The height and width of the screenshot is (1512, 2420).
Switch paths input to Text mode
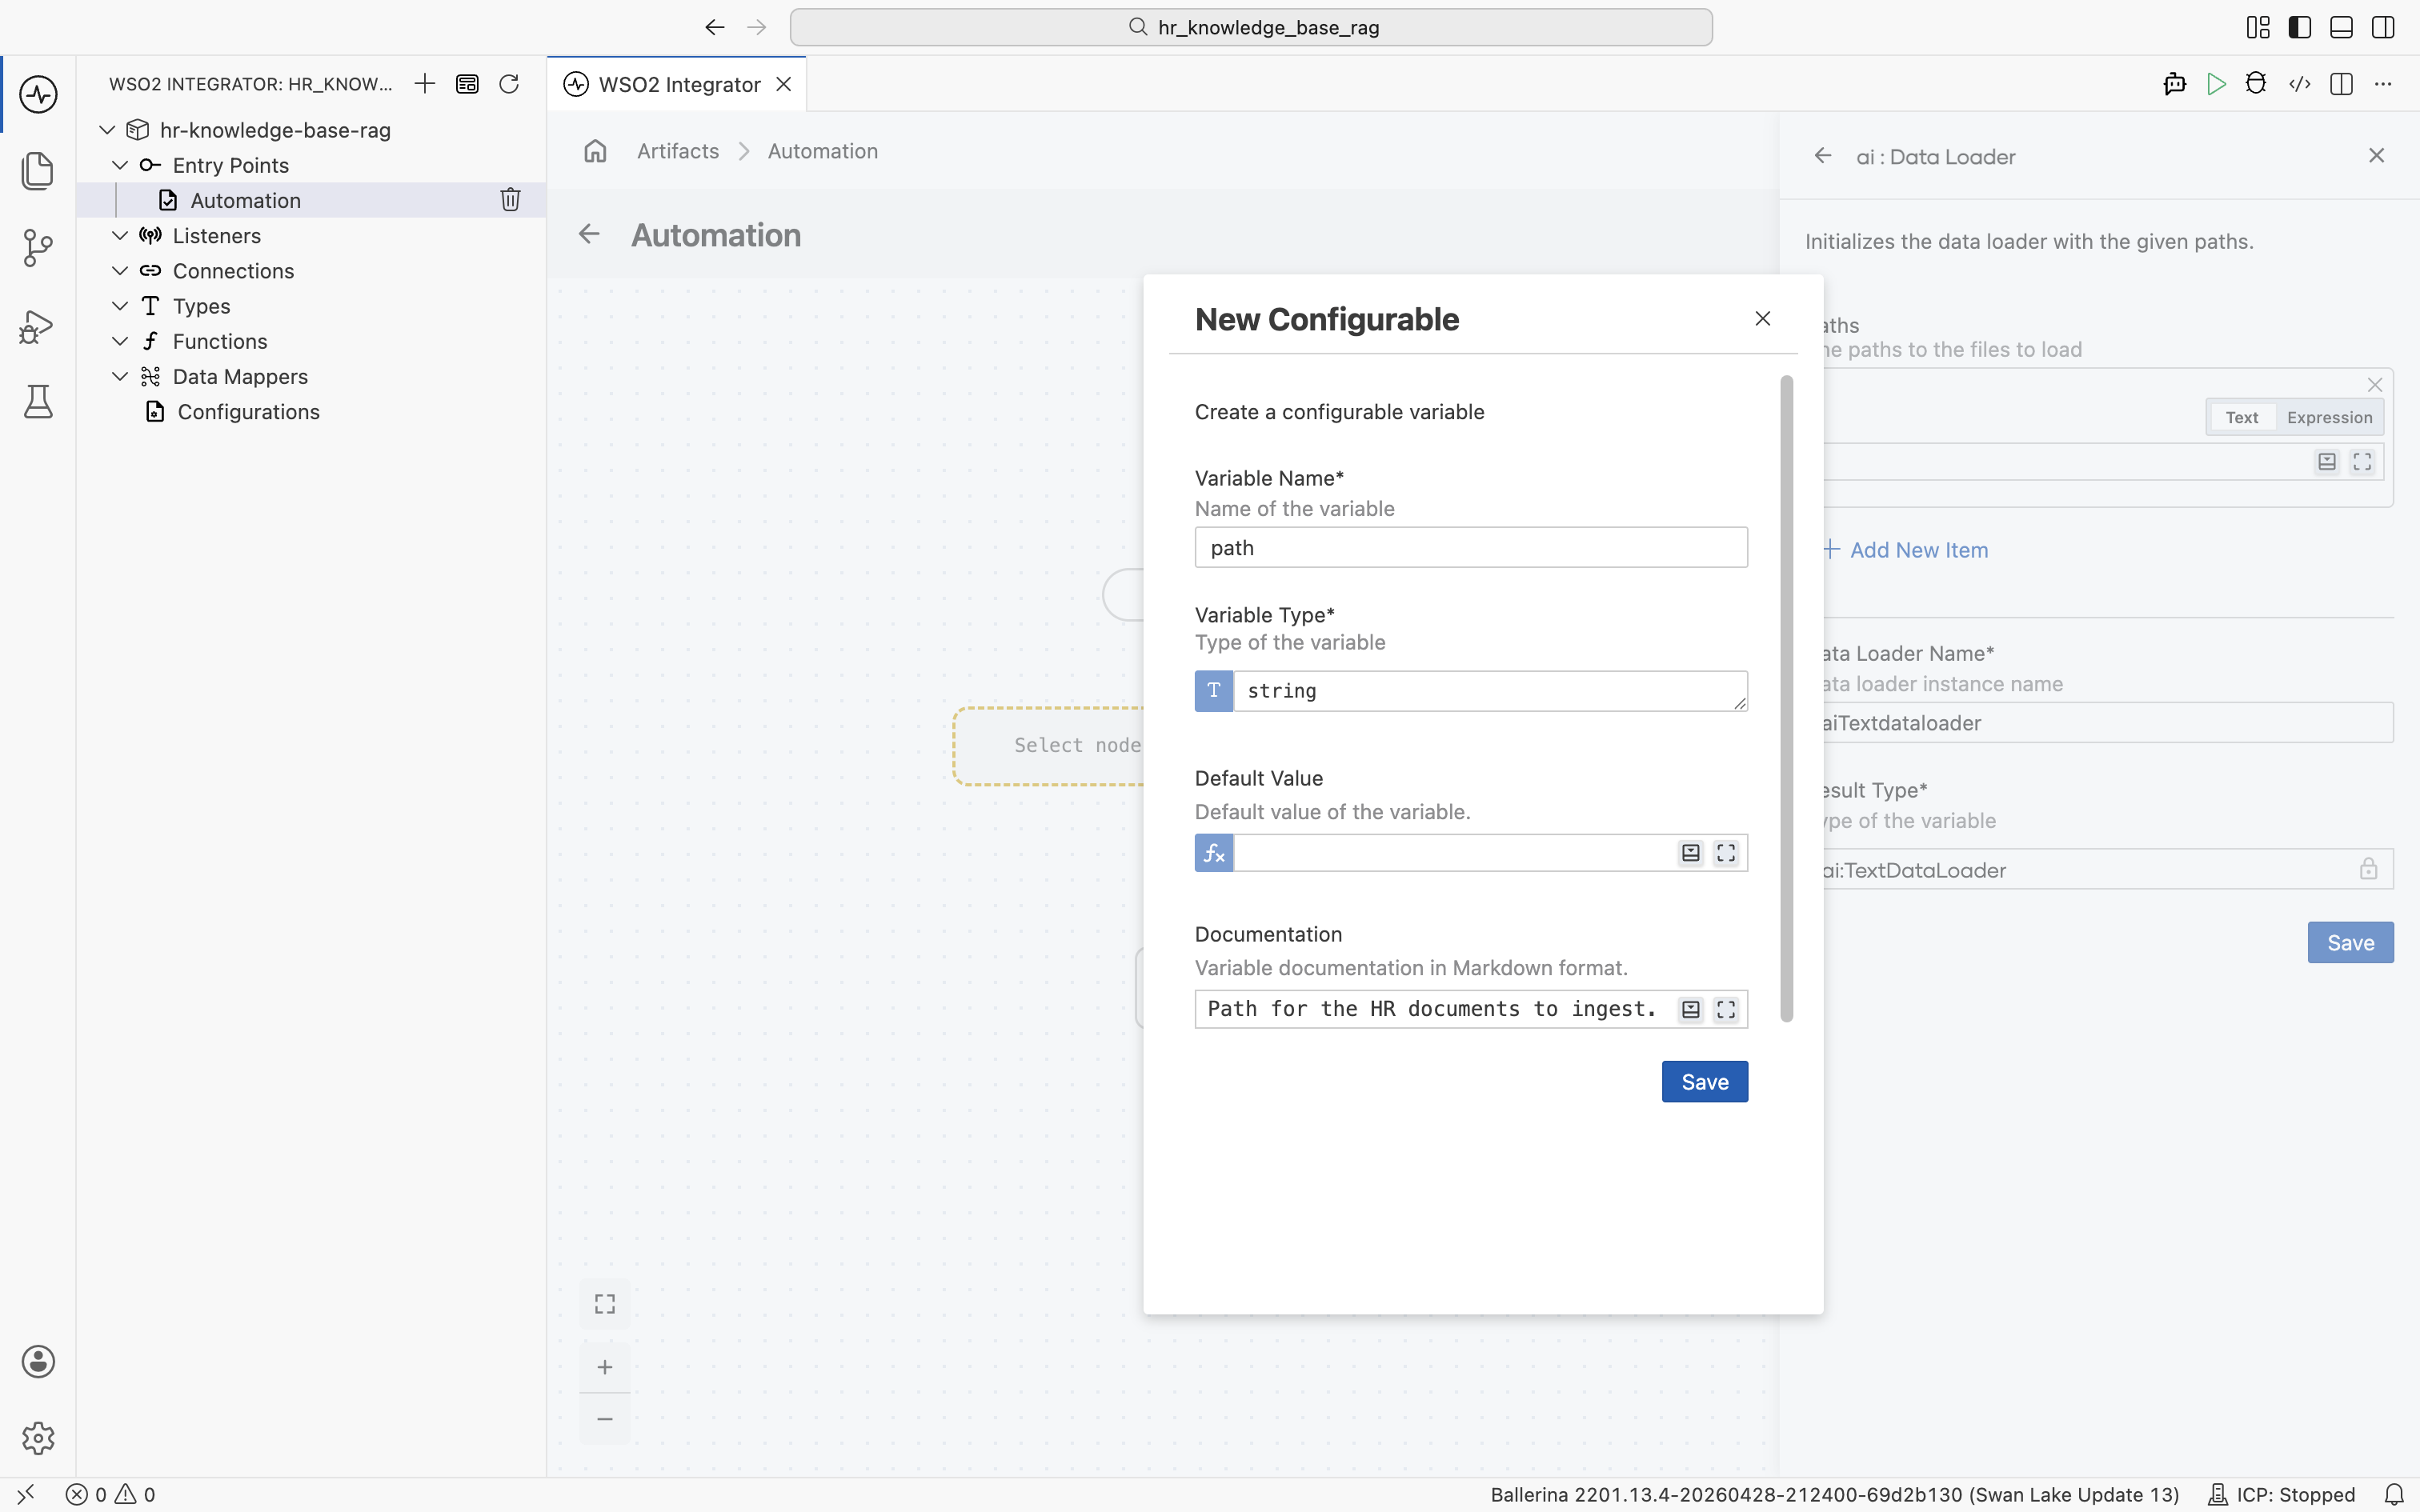[2241, 417]
